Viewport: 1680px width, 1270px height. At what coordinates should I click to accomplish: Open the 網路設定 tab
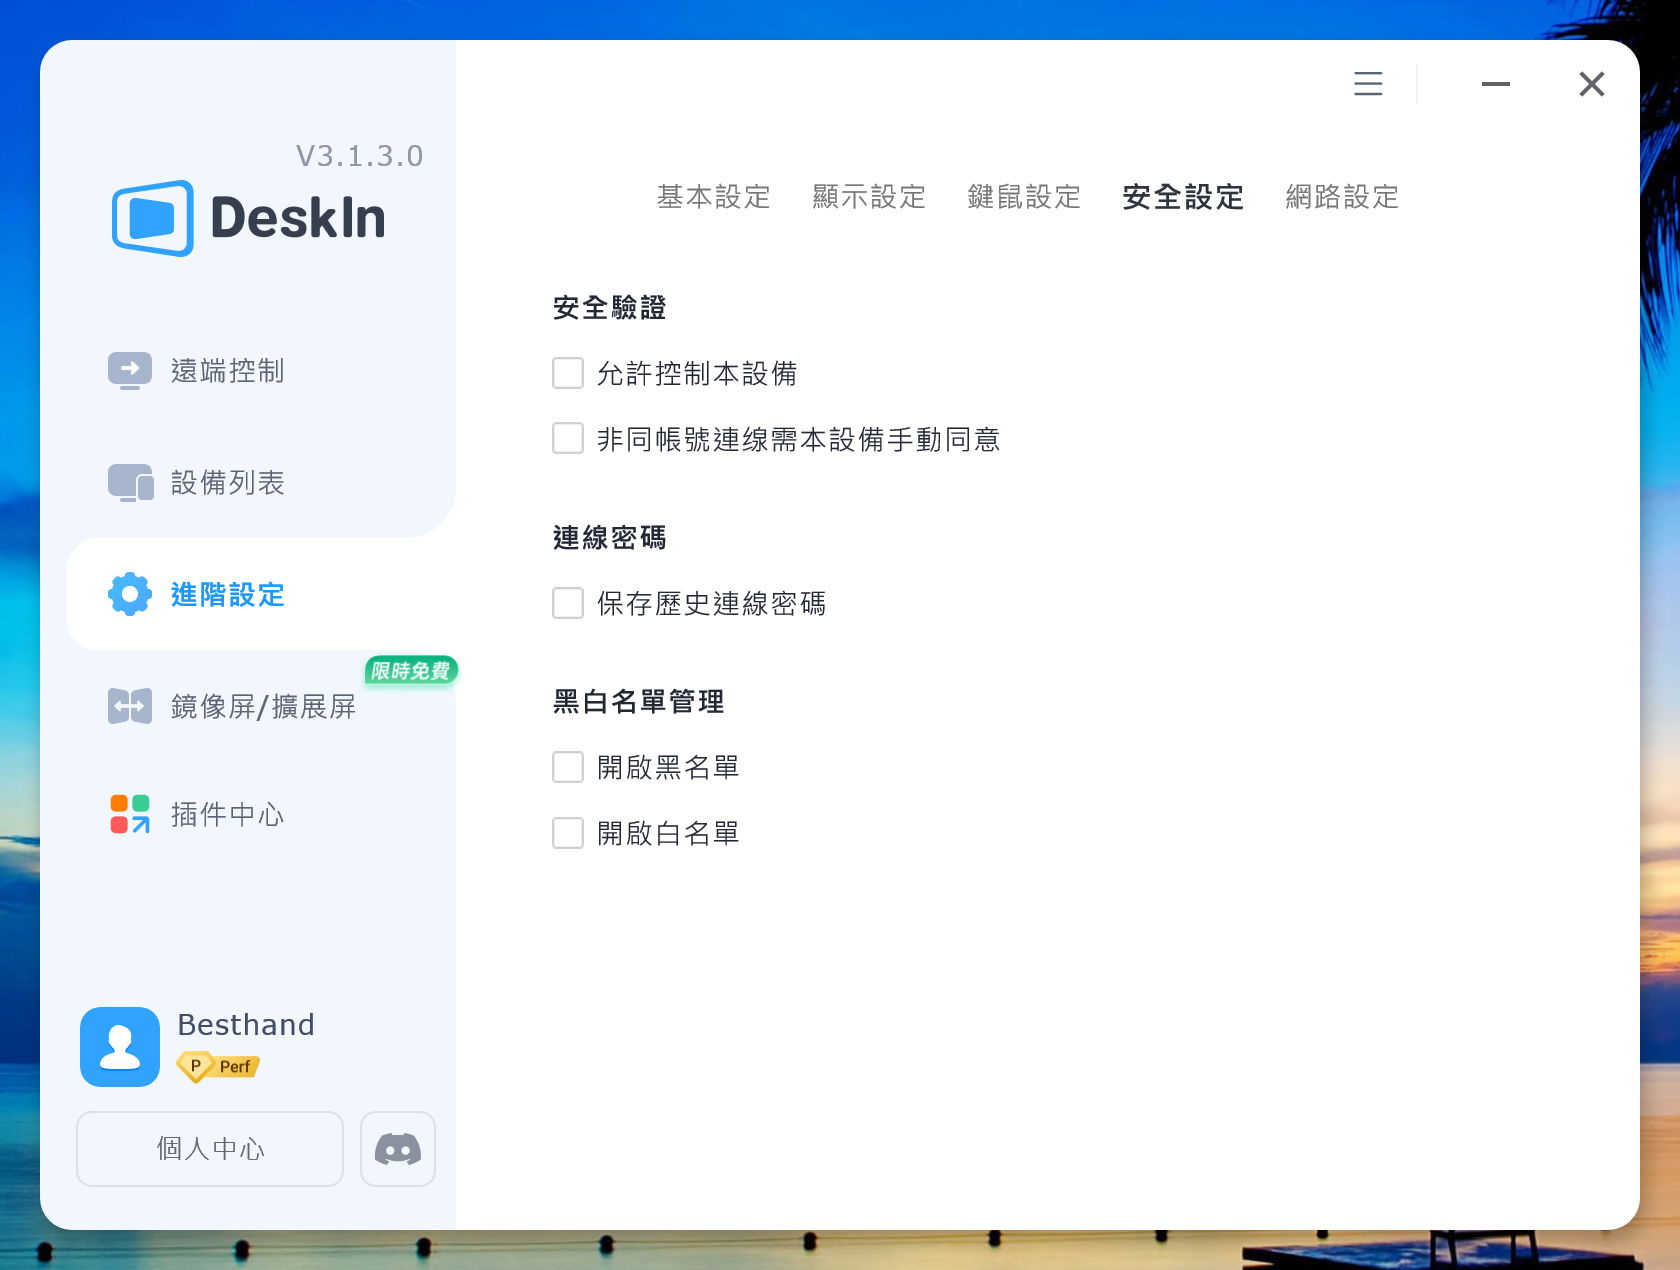[1341, 197]
